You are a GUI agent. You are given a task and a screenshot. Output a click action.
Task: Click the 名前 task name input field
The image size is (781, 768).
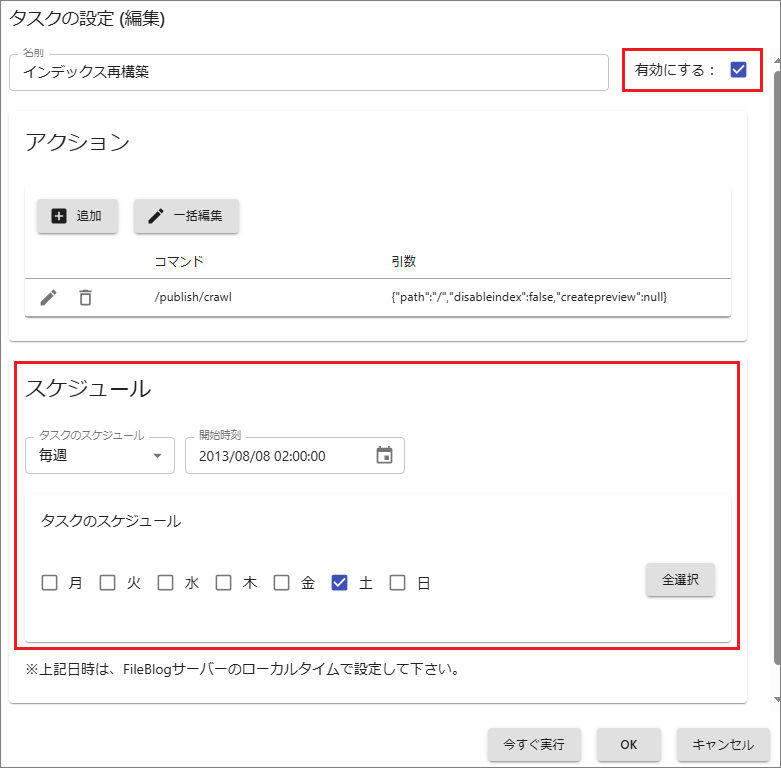(x=308, y=73)
